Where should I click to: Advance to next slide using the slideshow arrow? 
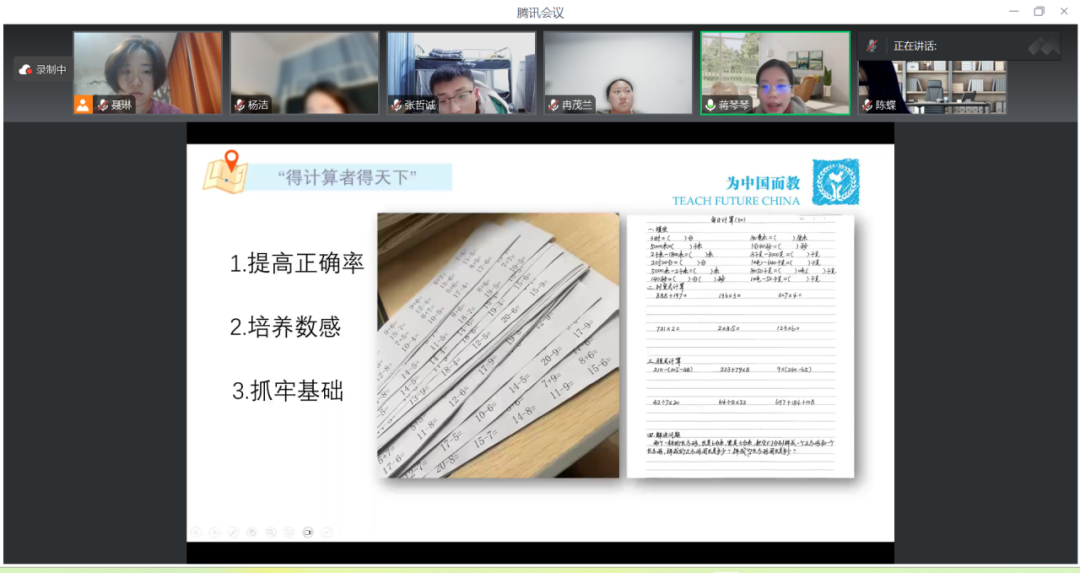[x=215, y=532]
